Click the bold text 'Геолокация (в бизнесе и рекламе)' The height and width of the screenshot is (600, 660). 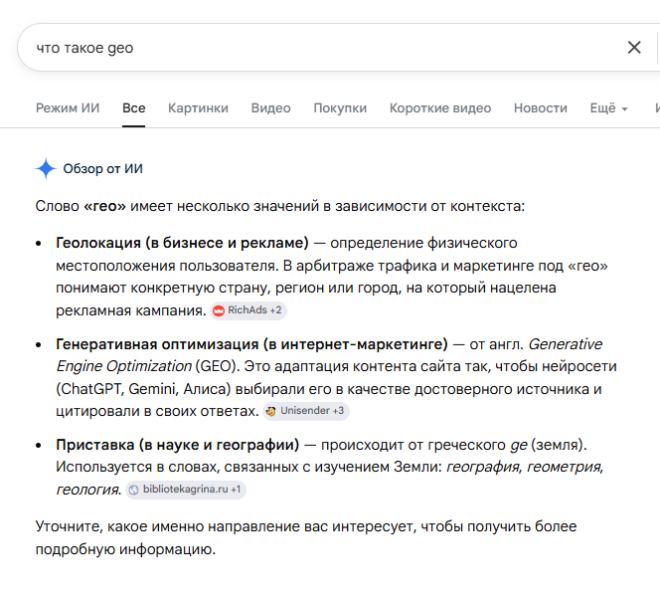click(x=182, y=243)
